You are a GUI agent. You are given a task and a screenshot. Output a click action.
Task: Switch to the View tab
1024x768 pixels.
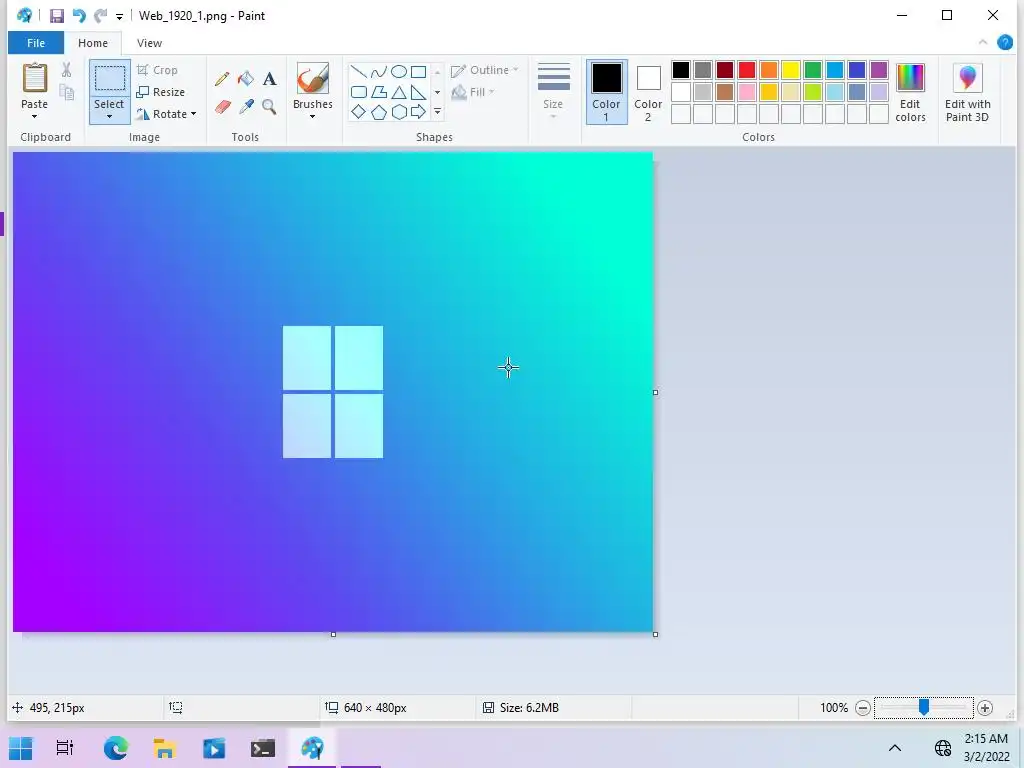(150, 43)
